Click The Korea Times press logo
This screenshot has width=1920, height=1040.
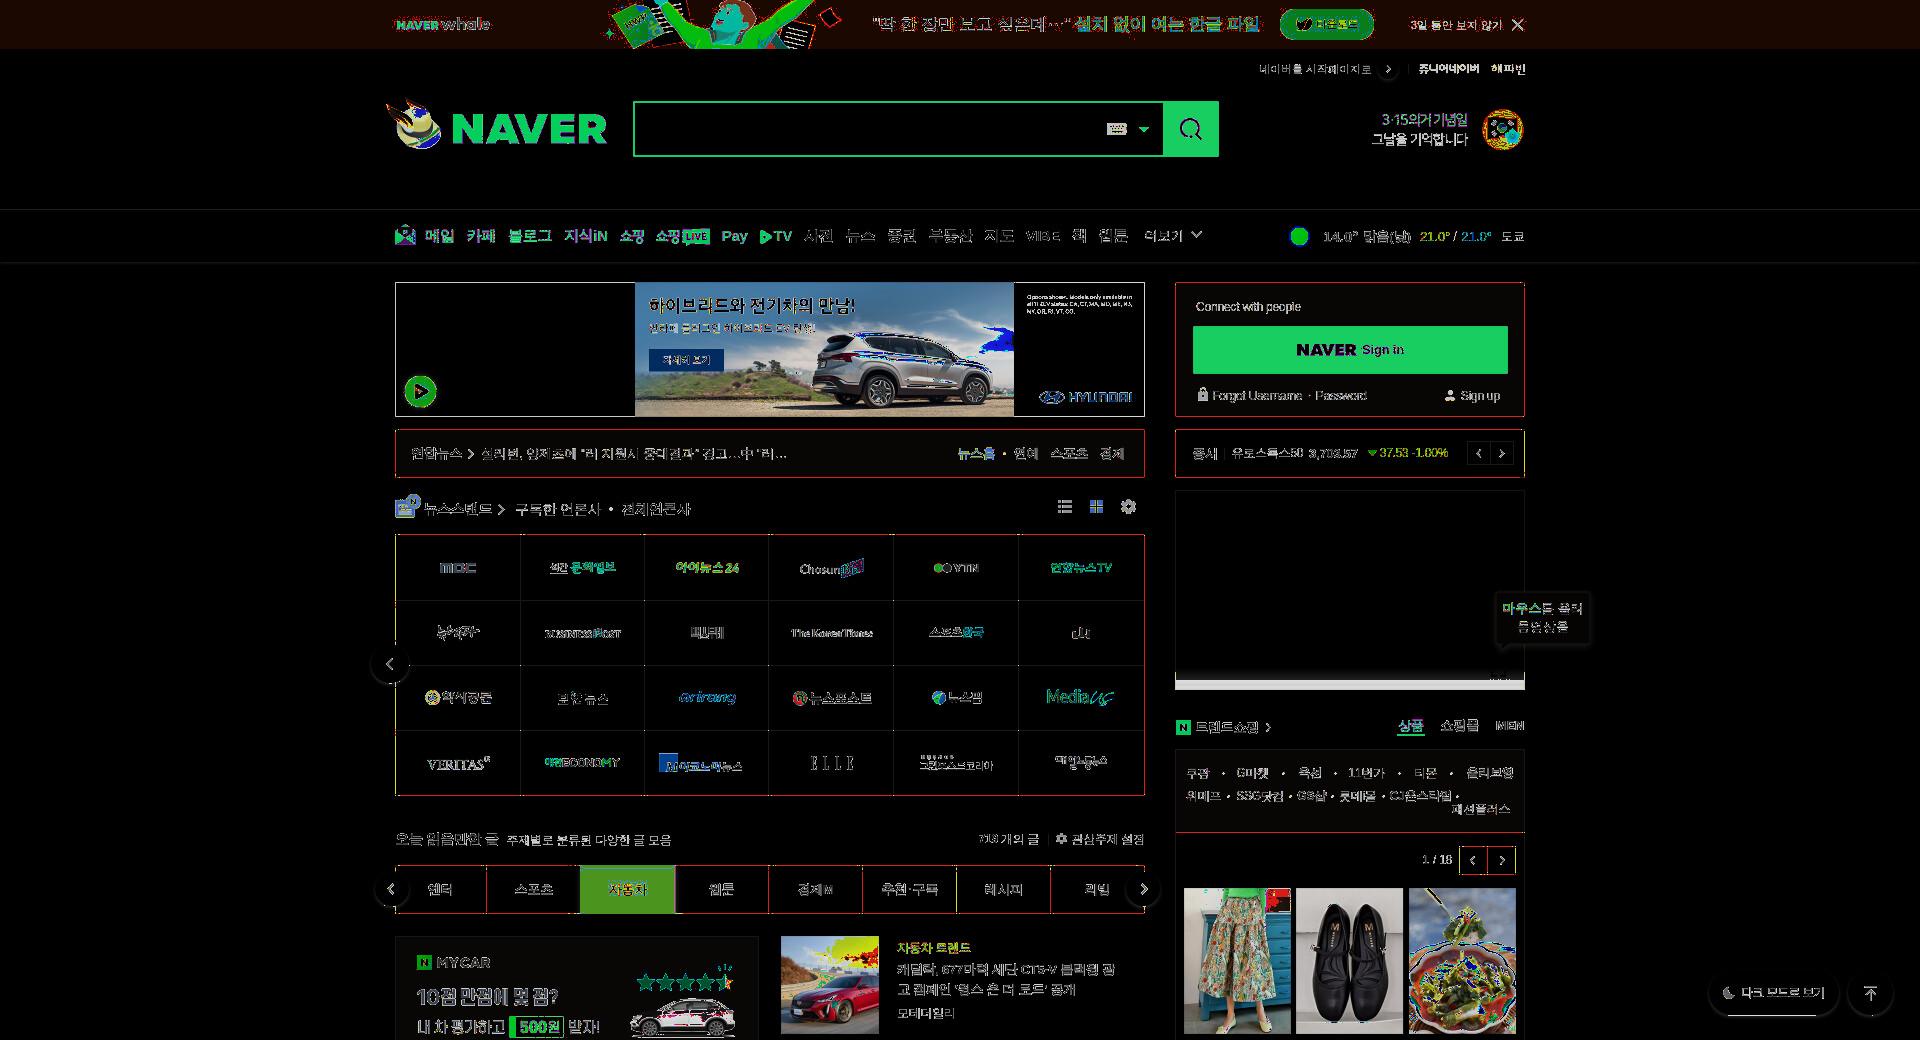[831, 633]
